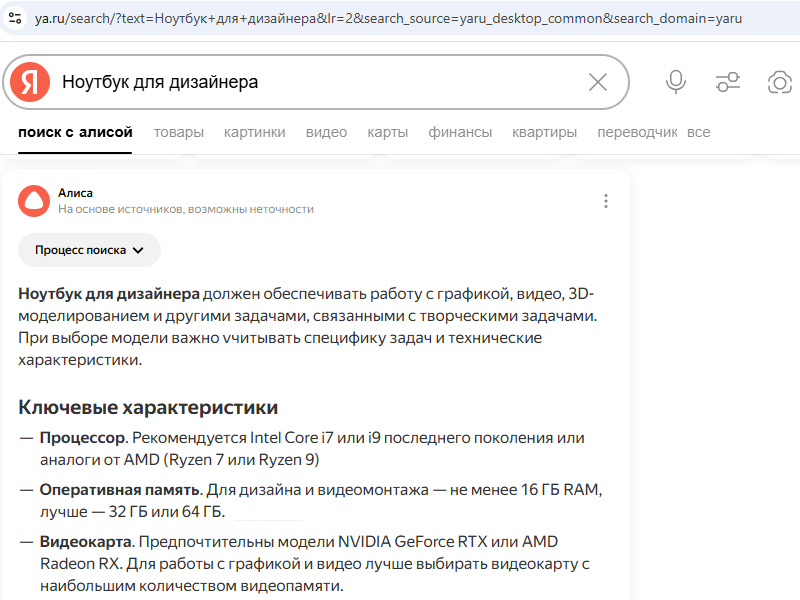
Task: Click the search field with 'Ноутбук для дизайнера'
Action: tap(316, 82)
